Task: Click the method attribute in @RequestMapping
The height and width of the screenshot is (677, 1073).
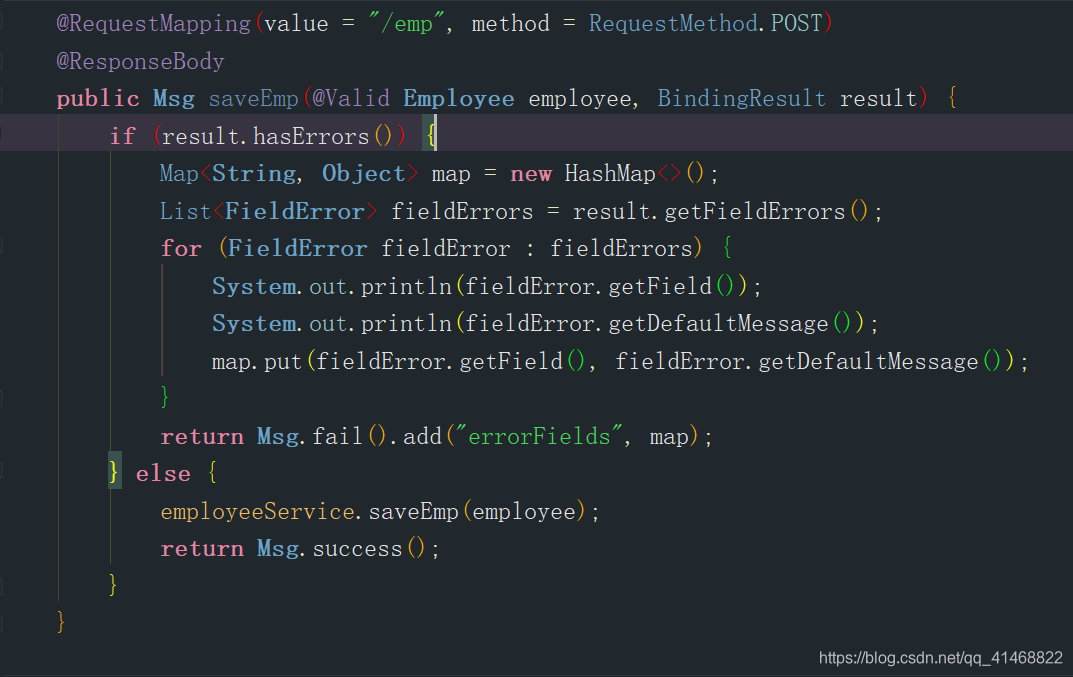Action: pos(510,24)
